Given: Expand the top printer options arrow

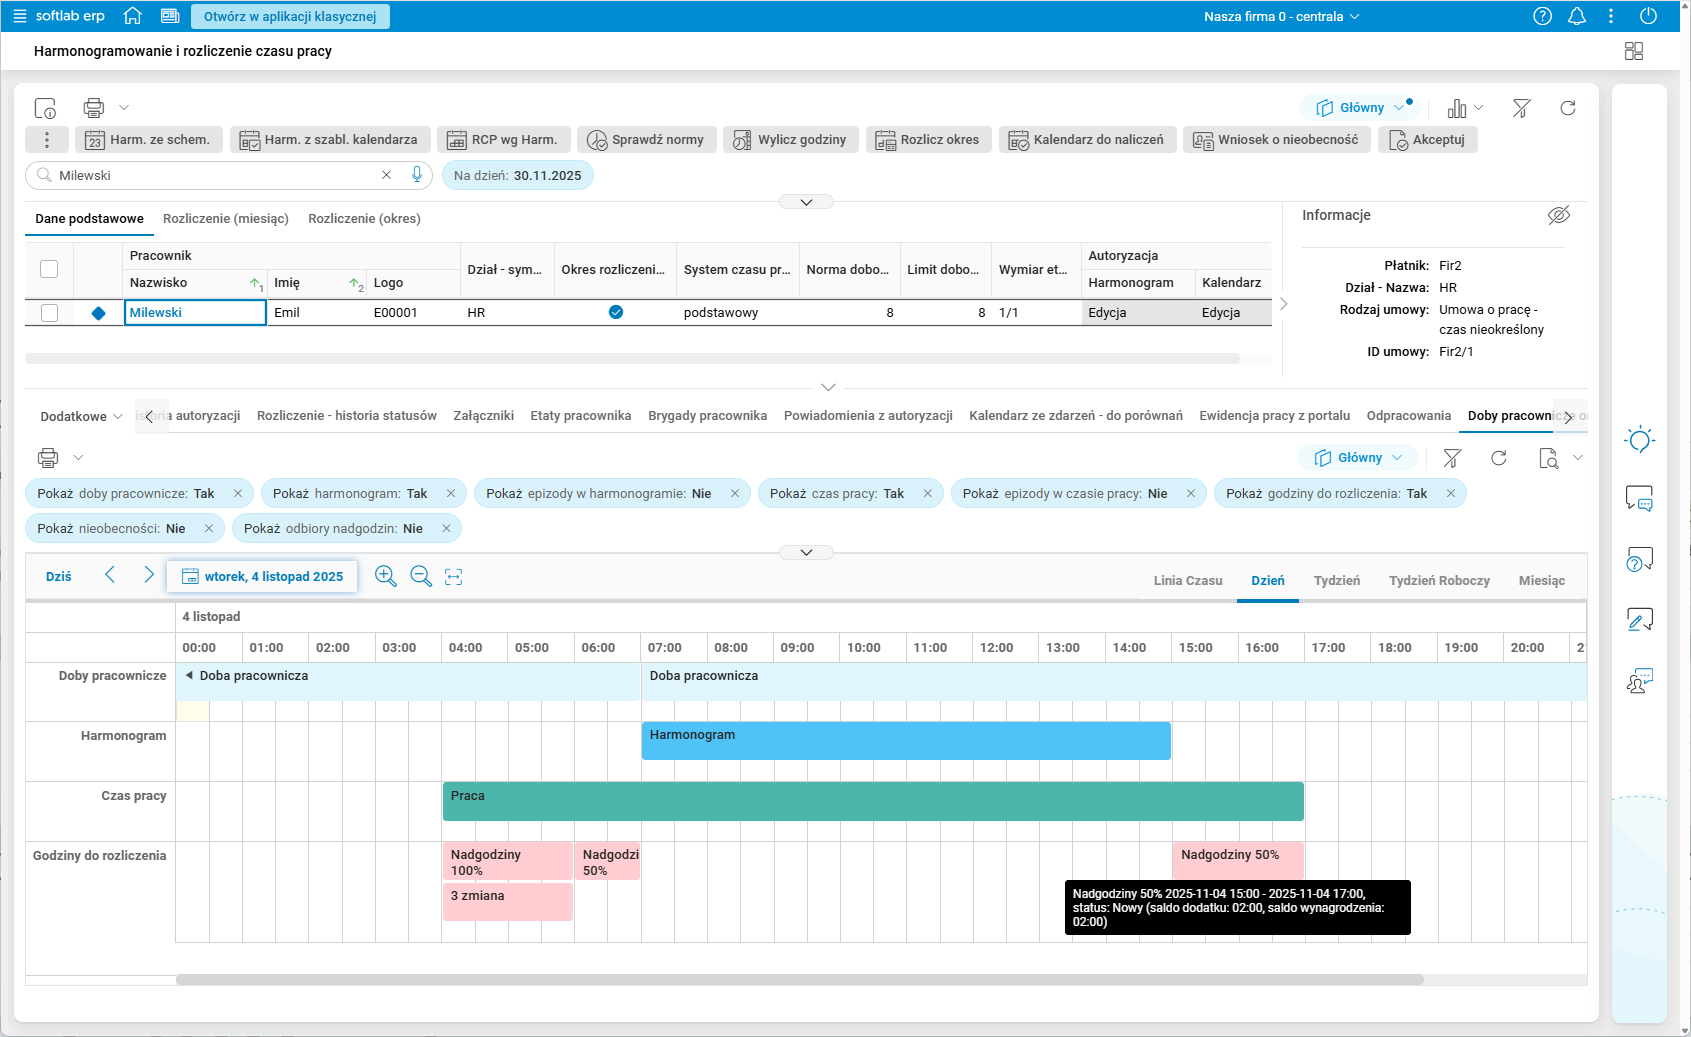Looking at the screenshot, I should (x=124, y=108).
